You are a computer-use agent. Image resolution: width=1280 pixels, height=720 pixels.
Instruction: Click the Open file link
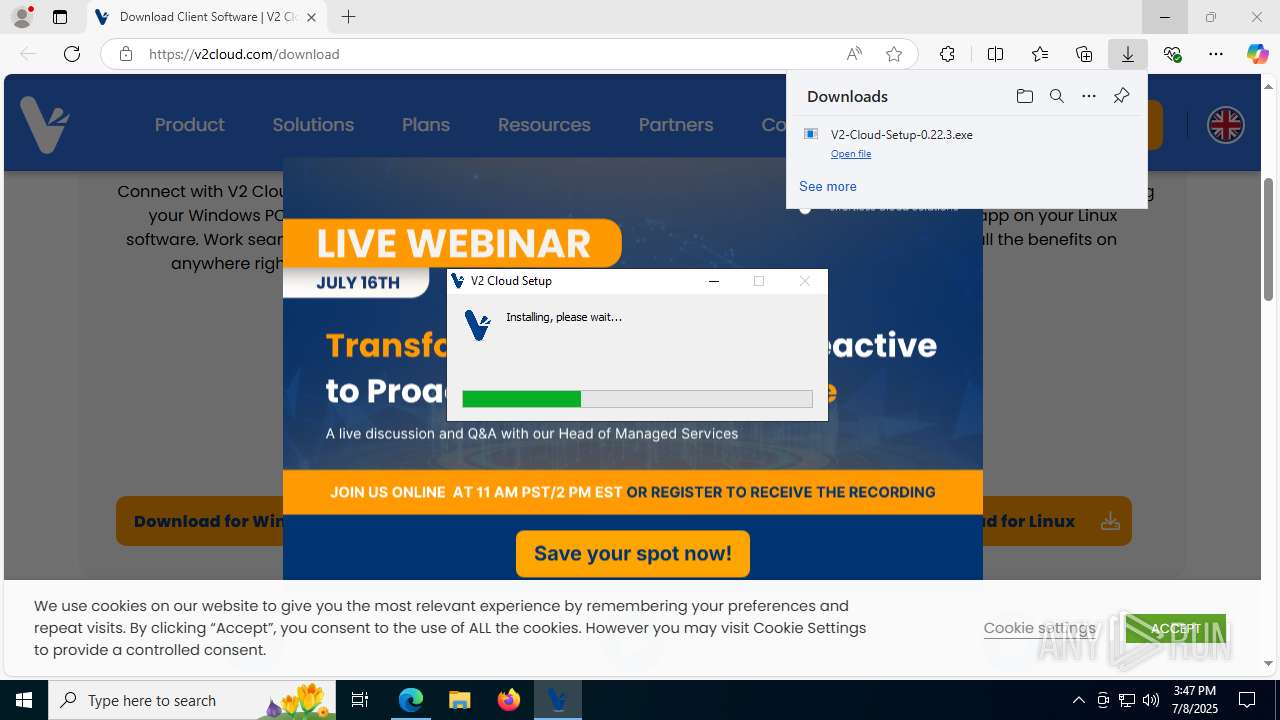click(x=851, y=154)
